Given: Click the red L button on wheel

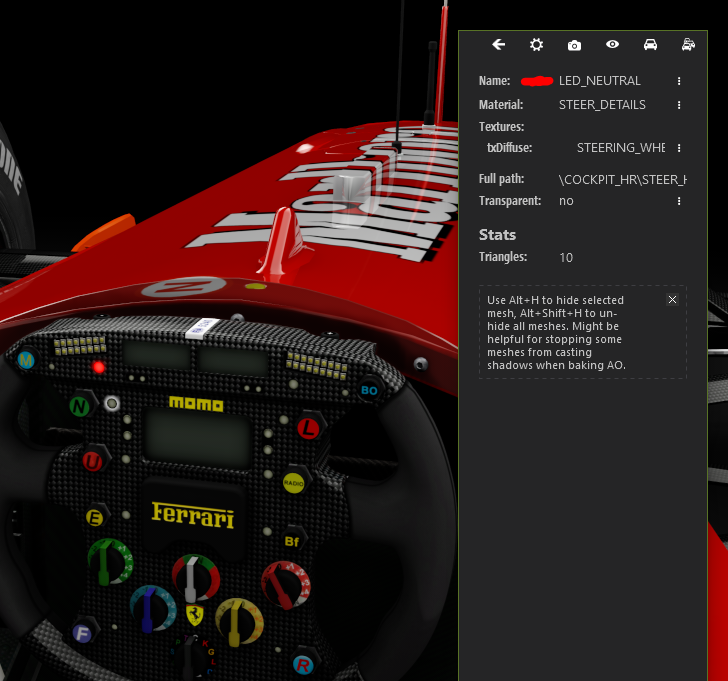Looking at the screenshot, I should 309,428.
